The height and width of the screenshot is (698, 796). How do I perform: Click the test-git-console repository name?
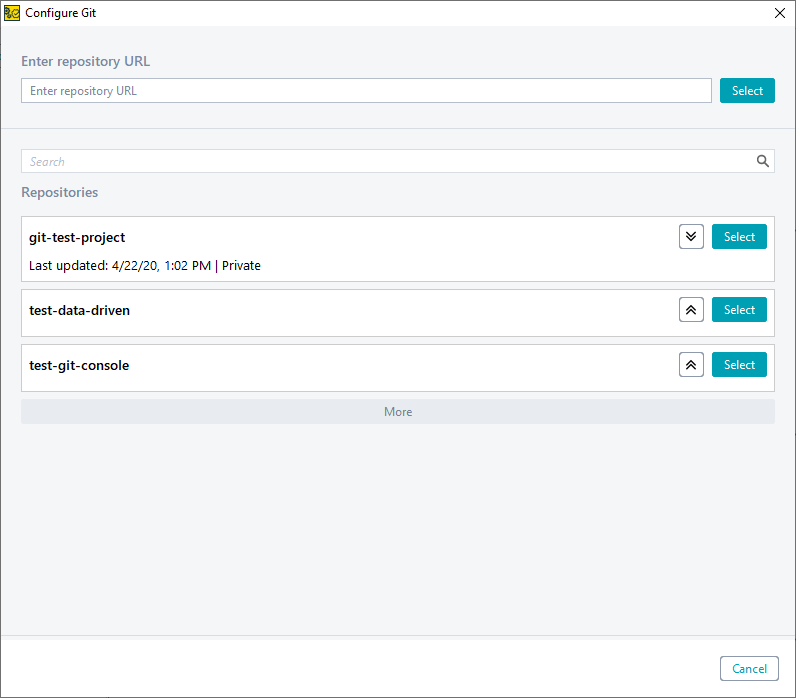tap(79, 365)
